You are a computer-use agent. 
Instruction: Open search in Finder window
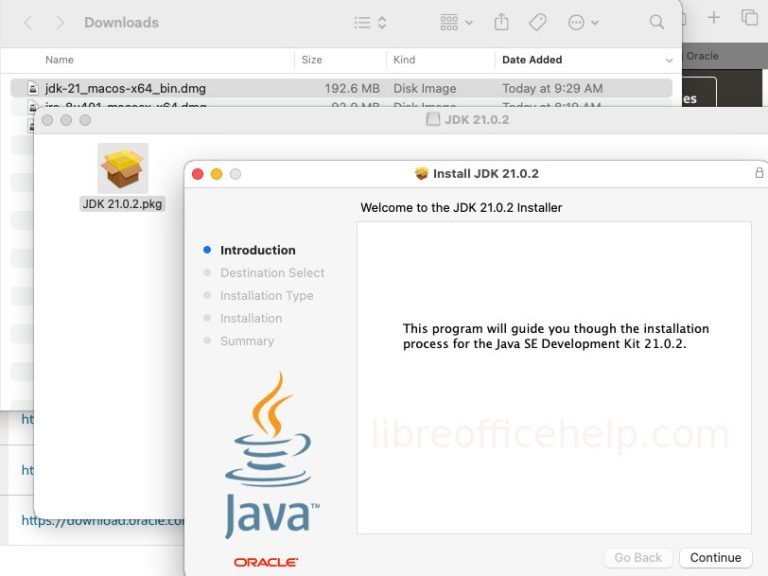pyautogui.click(x=656, y=22)
